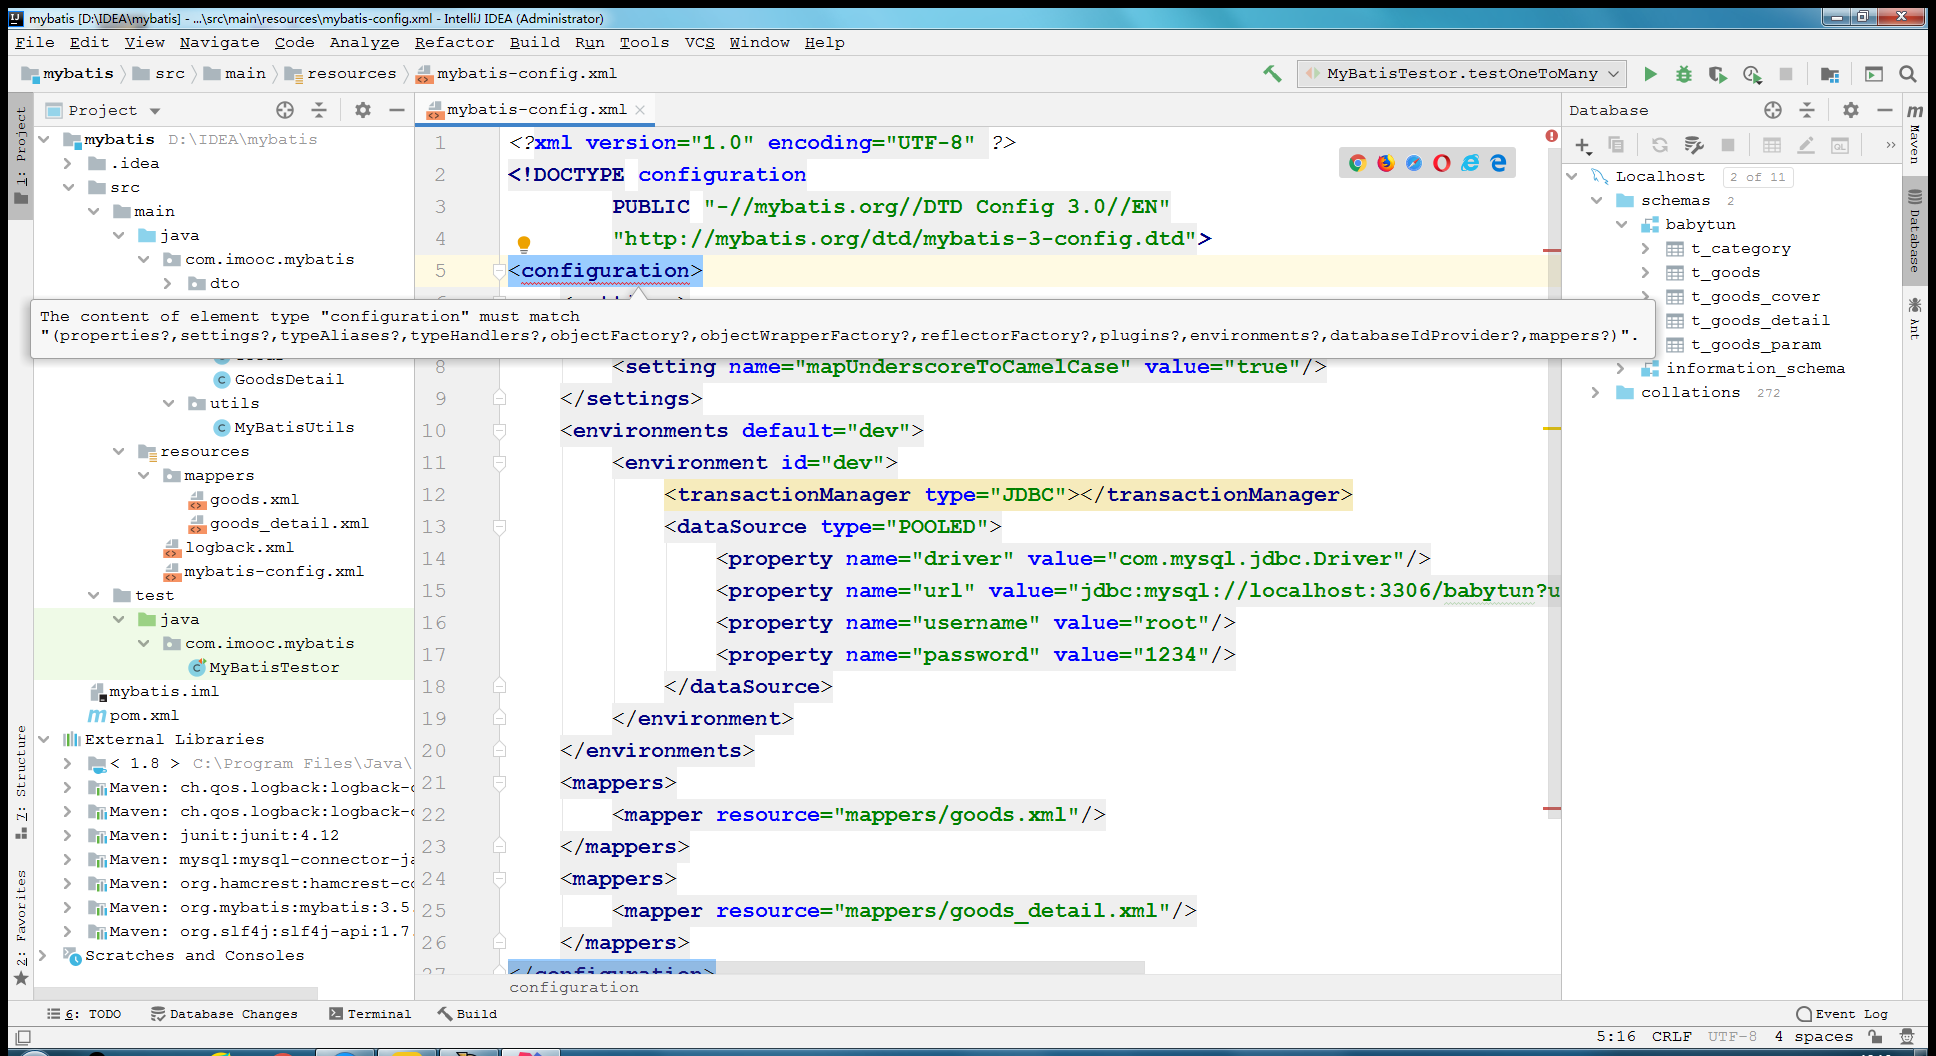Toggle the Favorites side tool window
Screen dimensions: 1936x1056
pos(21,927)
